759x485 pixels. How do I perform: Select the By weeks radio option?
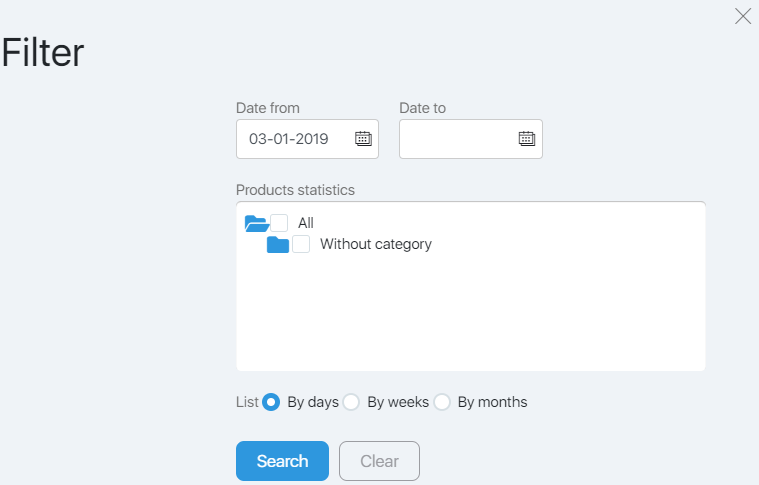[351, 402]
